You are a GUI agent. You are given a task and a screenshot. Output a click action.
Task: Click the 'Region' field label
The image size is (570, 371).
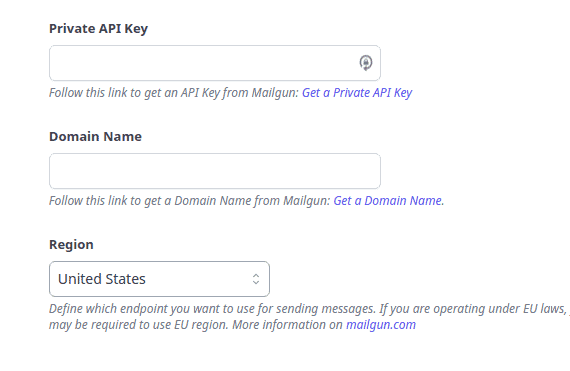pos(71,245)
